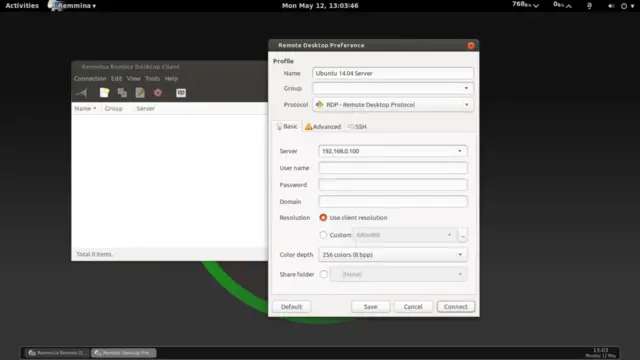The width and height of the screenshot is (640, 360).
Task: Open the Protocol dropdown showing RDP
Action: [393, 104]
